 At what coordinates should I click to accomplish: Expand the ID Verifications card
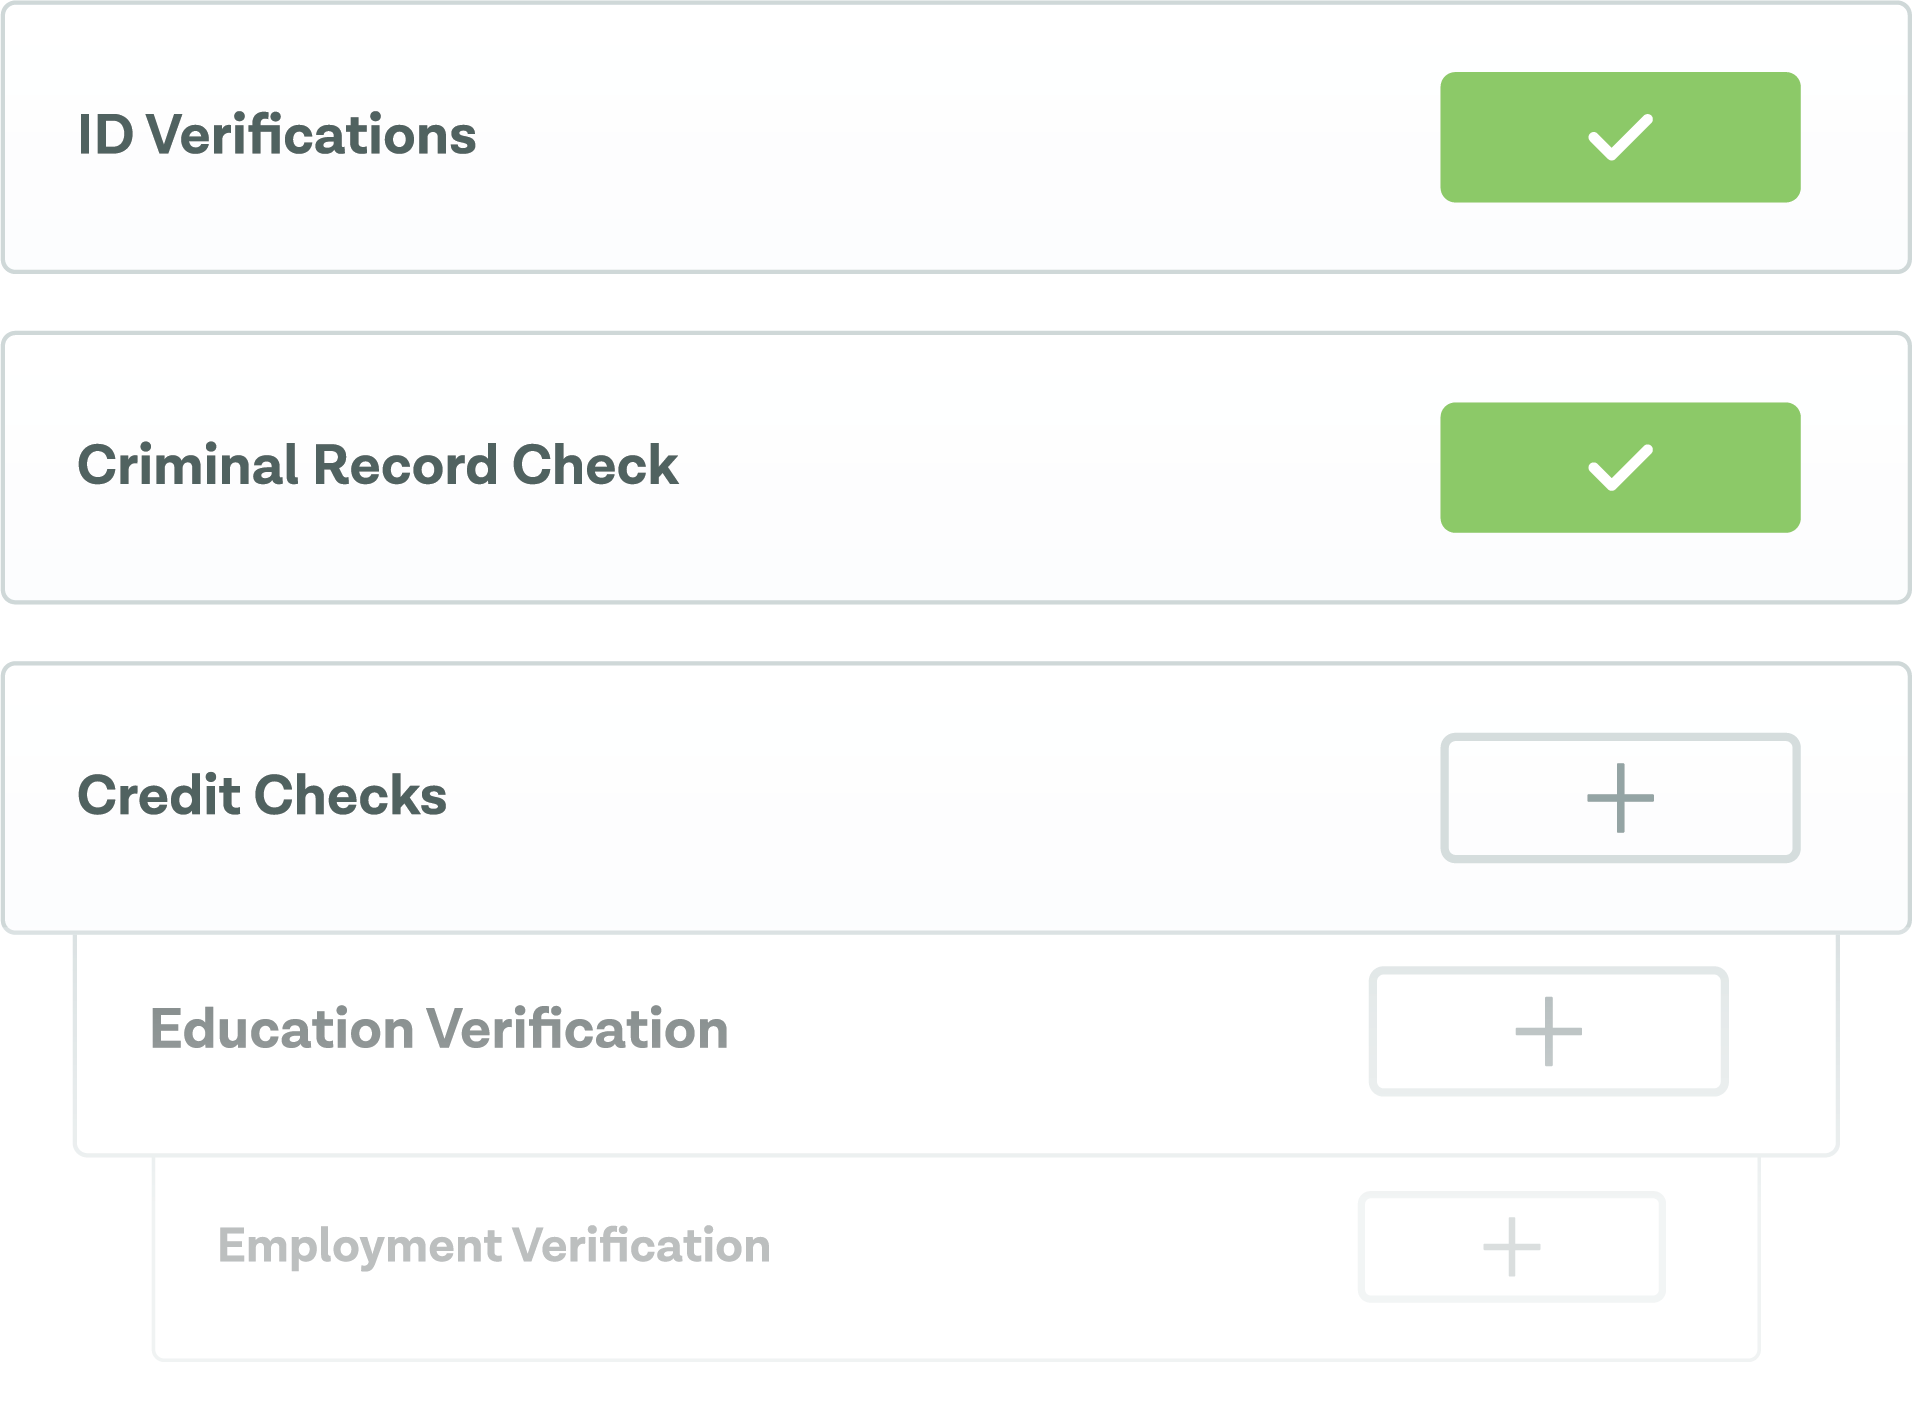tap(950, 138)
